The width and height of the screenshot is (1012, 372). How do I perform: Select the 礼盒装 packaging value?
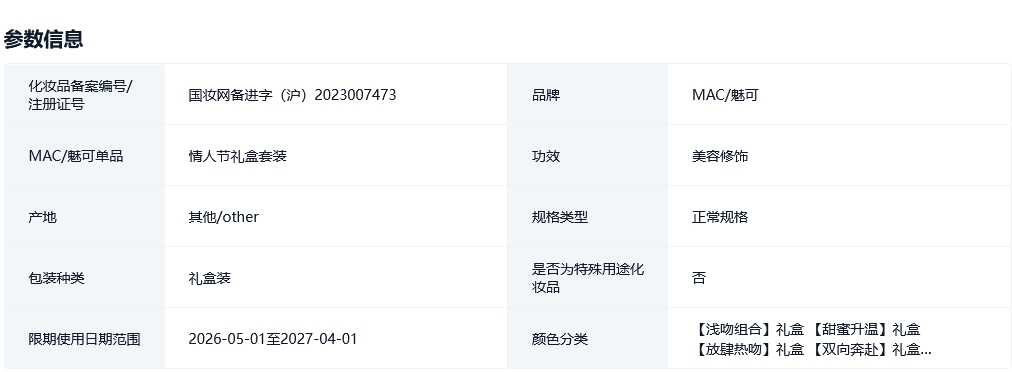pyautogui.click(x=210, y=278)
